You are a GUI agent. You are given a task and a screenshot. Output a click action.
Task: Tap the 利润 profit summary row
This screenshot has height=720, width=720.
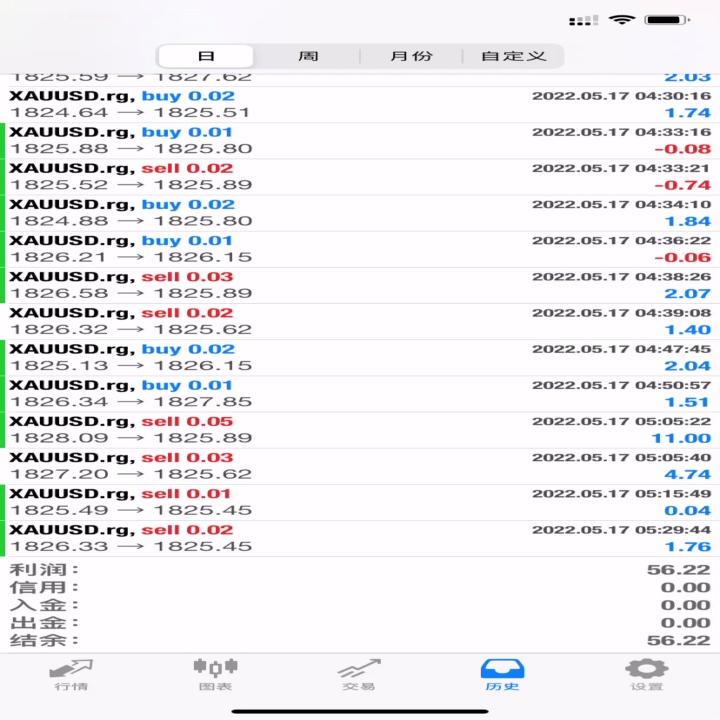click(x=360, y=569)
